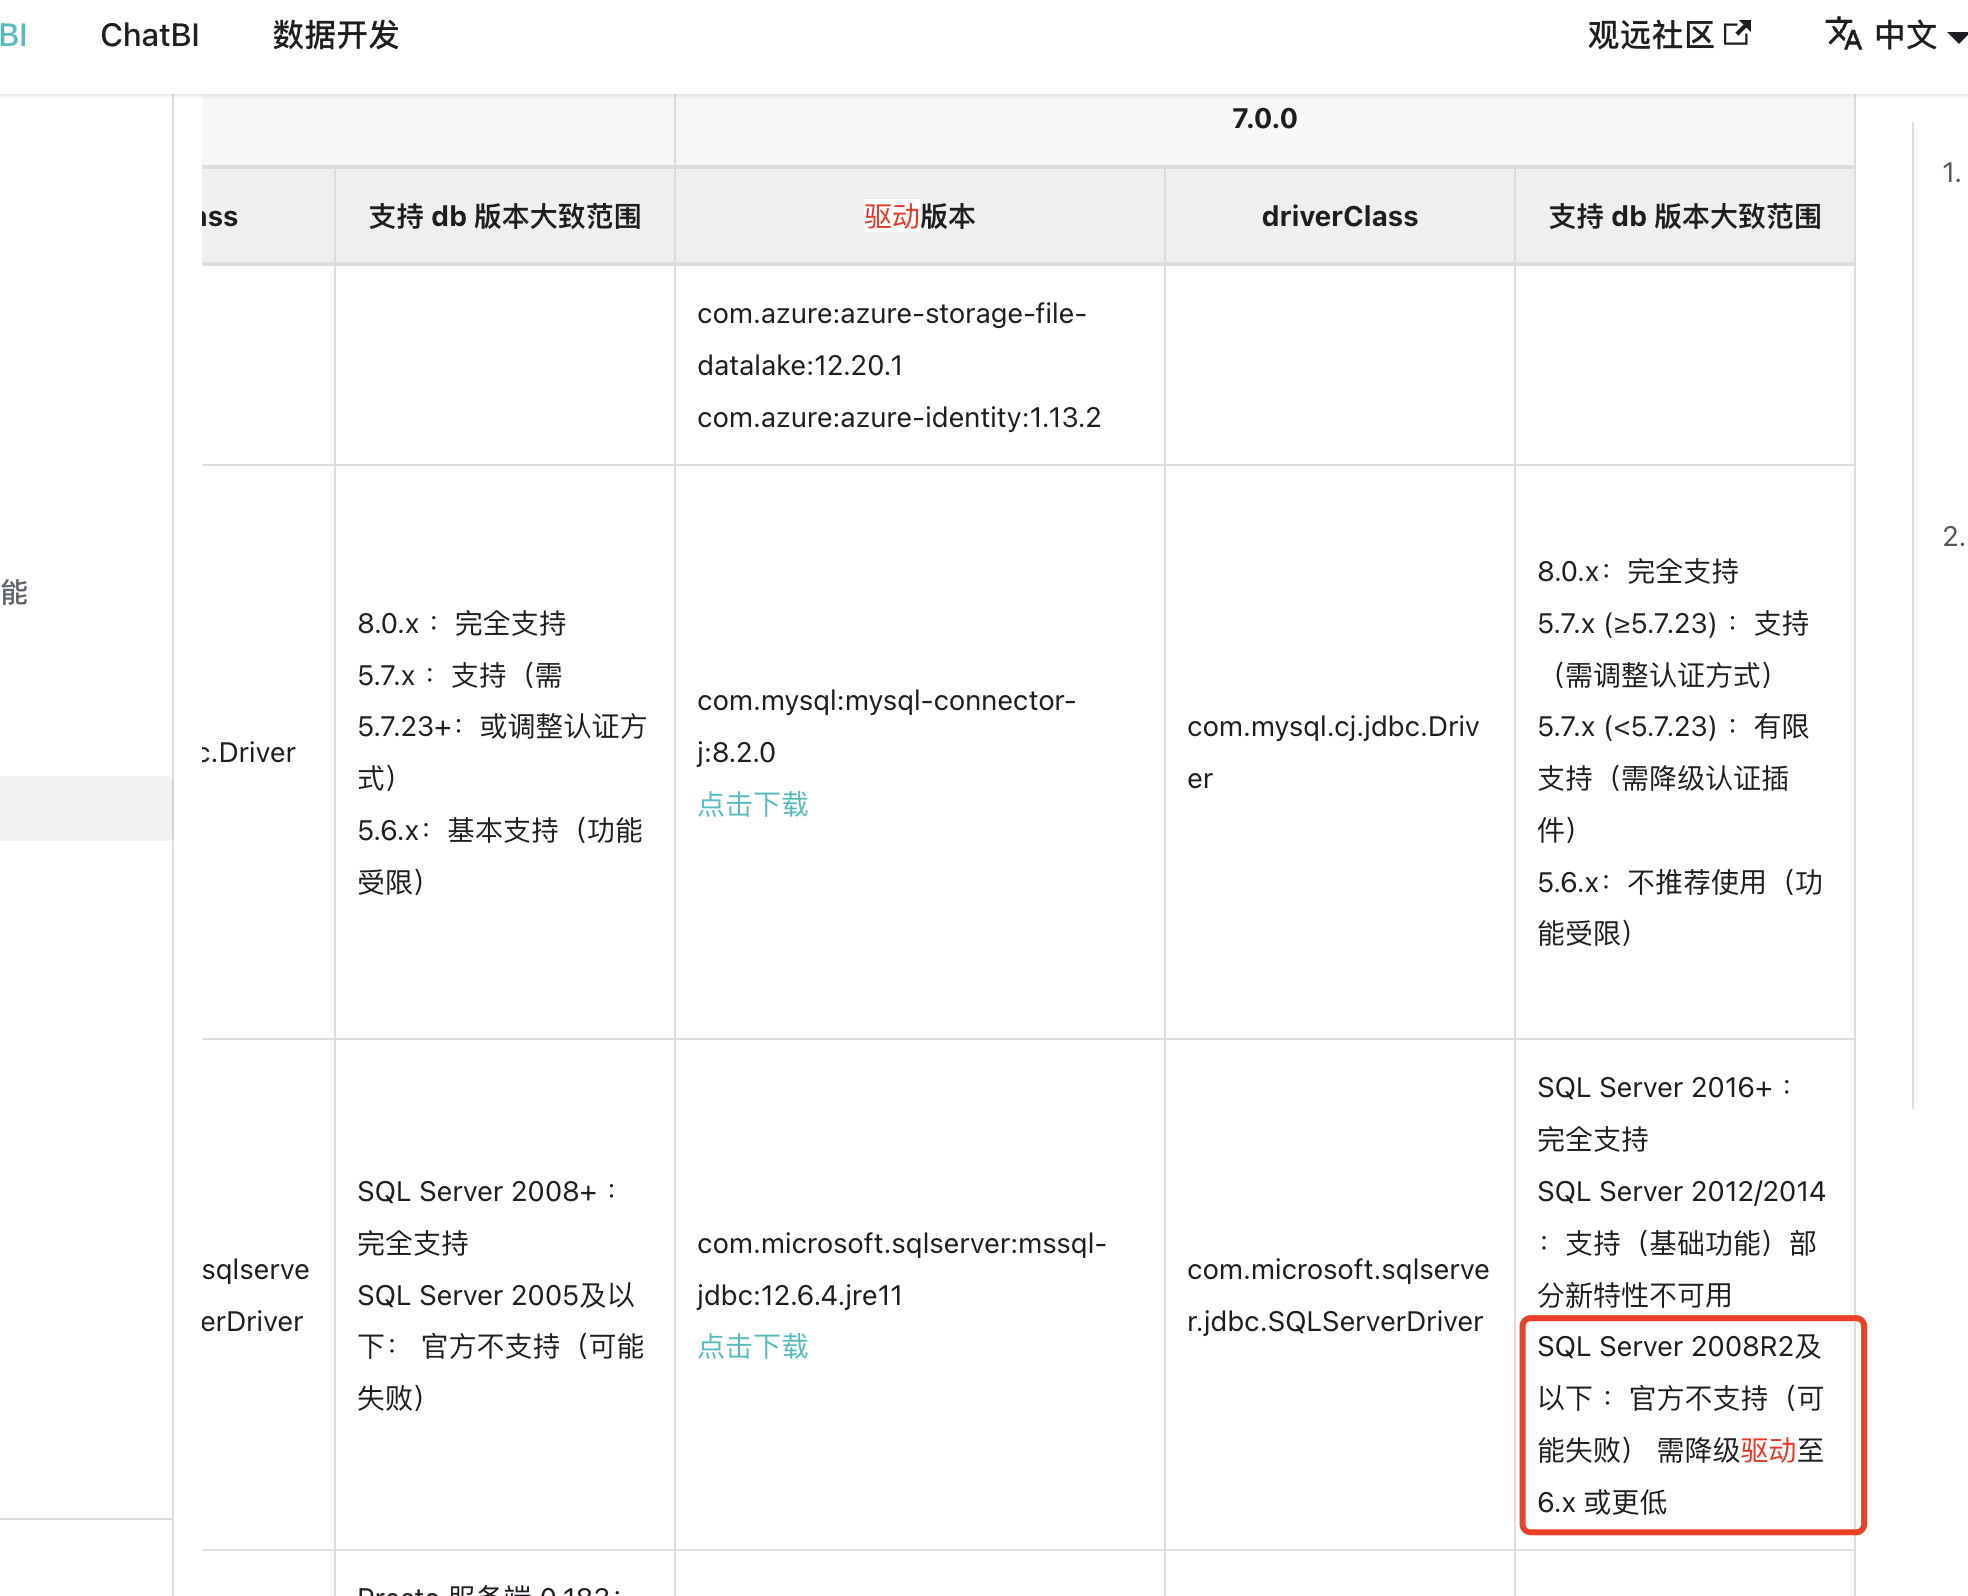Viewport: 1968px width, 1596px height.
Task: Click the driverClass column header
Action: [x=1339, y=216]
